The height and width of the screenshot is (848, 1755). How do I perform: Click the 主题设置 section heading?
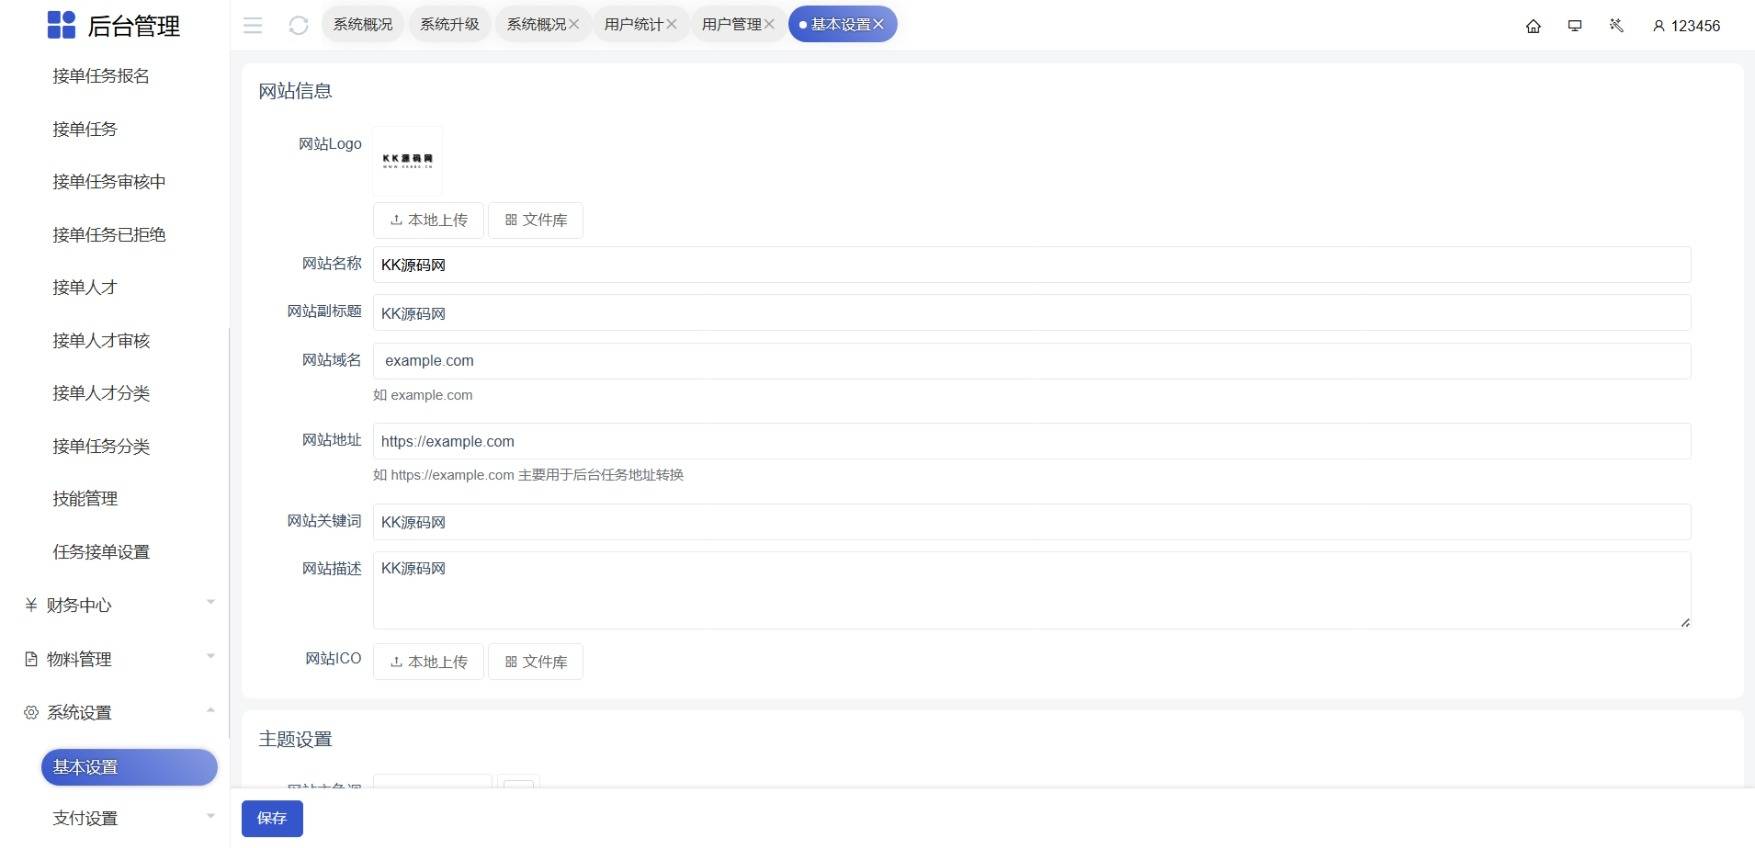pyautogui.click(x=295, y=739)
